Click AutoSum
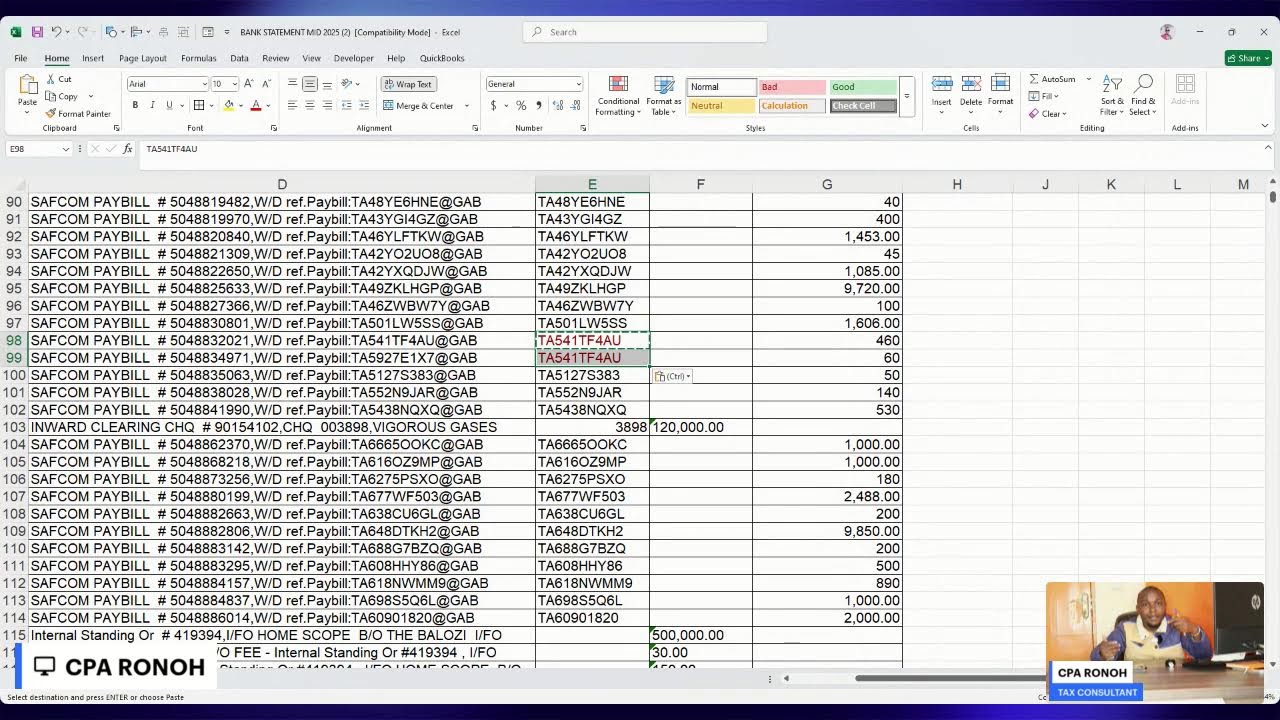 1052,79
